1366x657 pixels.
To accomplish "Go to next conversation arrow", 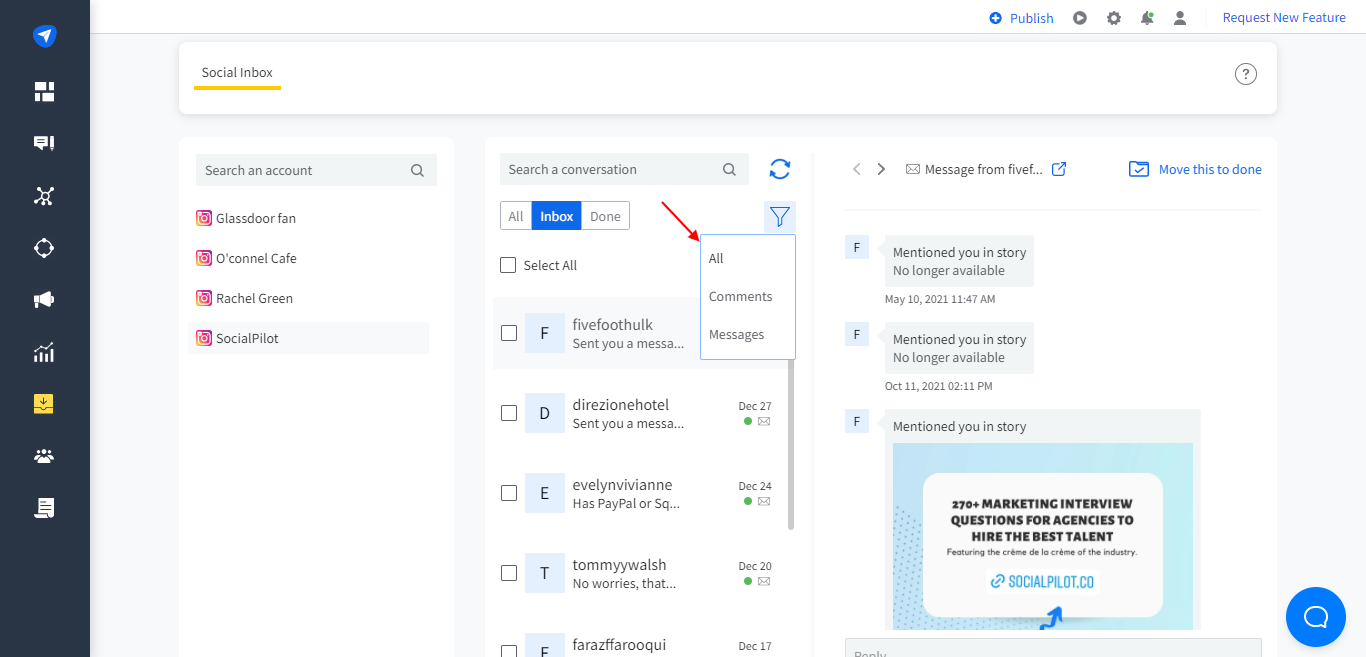I will (881, 169).
